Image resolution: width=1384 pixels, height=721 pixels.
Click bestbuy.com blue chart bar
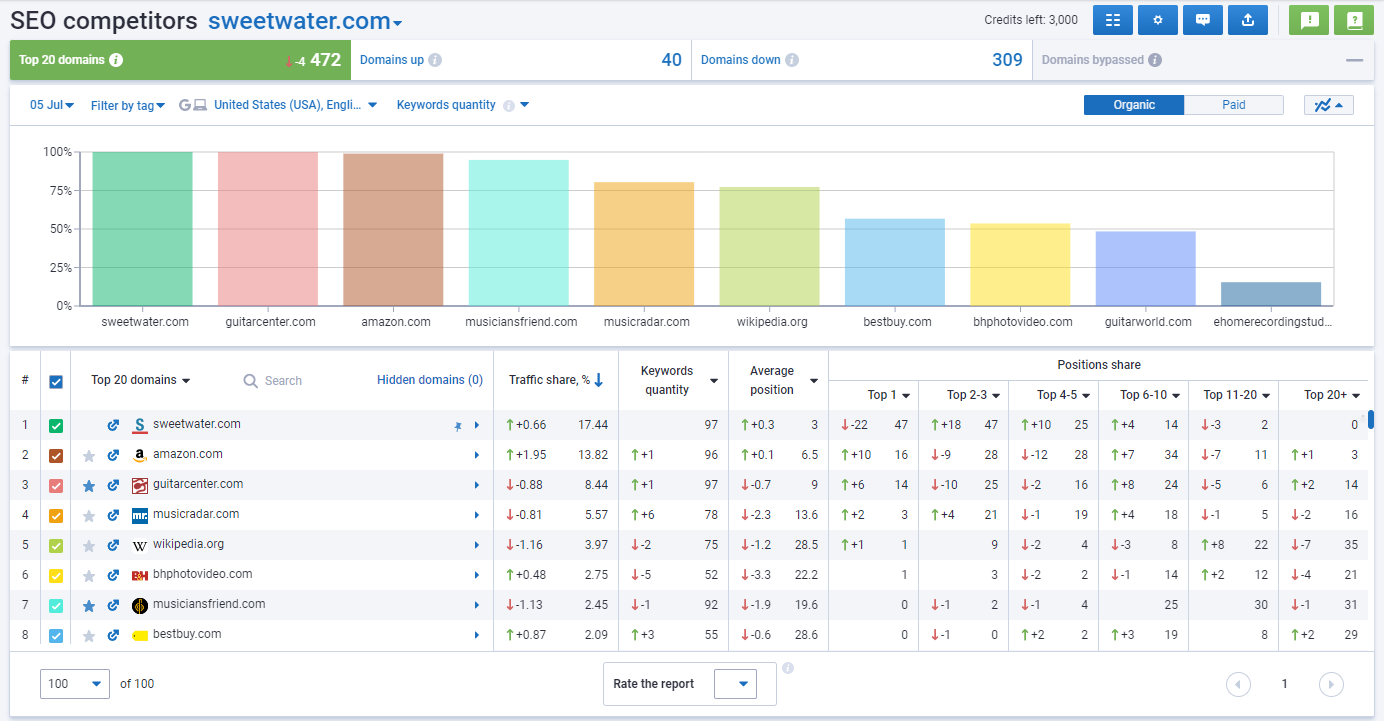tap(895, 262)
